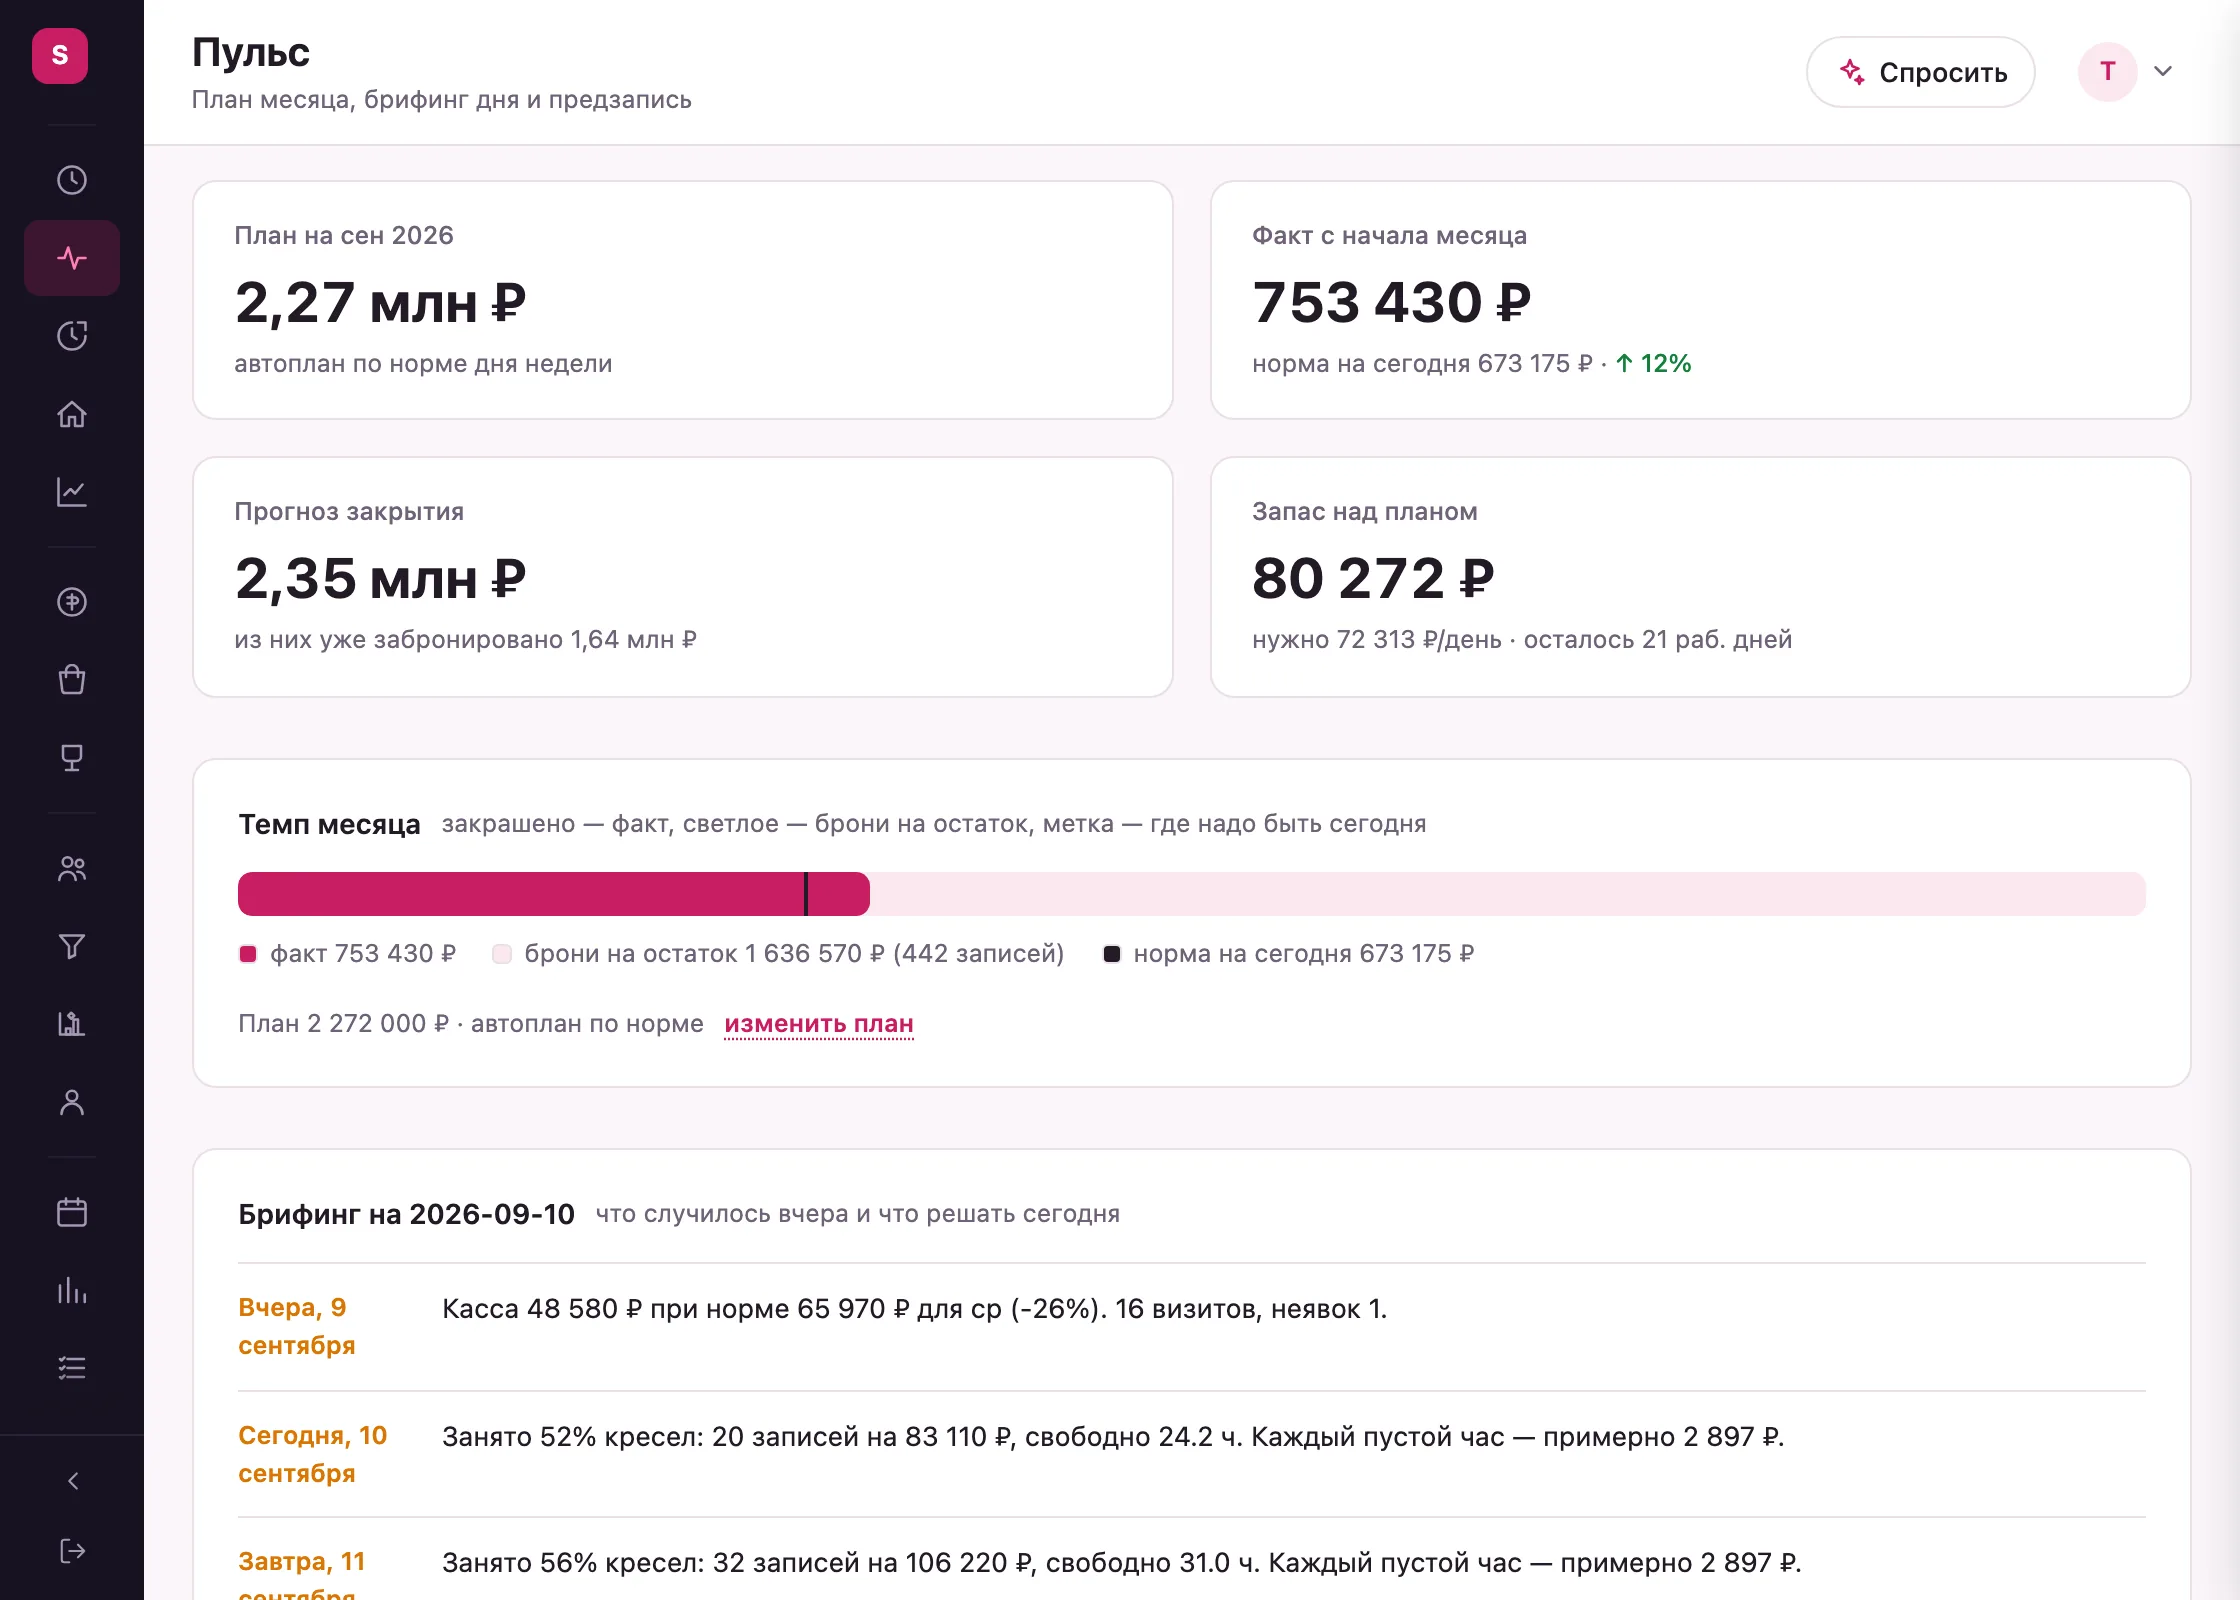Open the user T avatar
The image size is (2240, 1600).
tap(2107, 72)
